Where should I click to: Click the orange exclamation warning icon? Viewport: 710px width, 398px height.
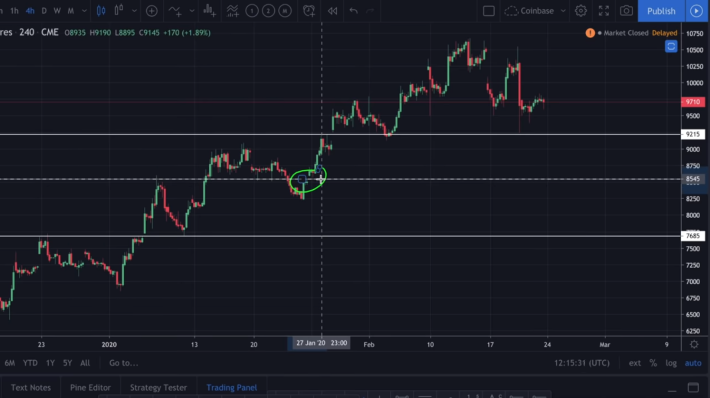590,33
